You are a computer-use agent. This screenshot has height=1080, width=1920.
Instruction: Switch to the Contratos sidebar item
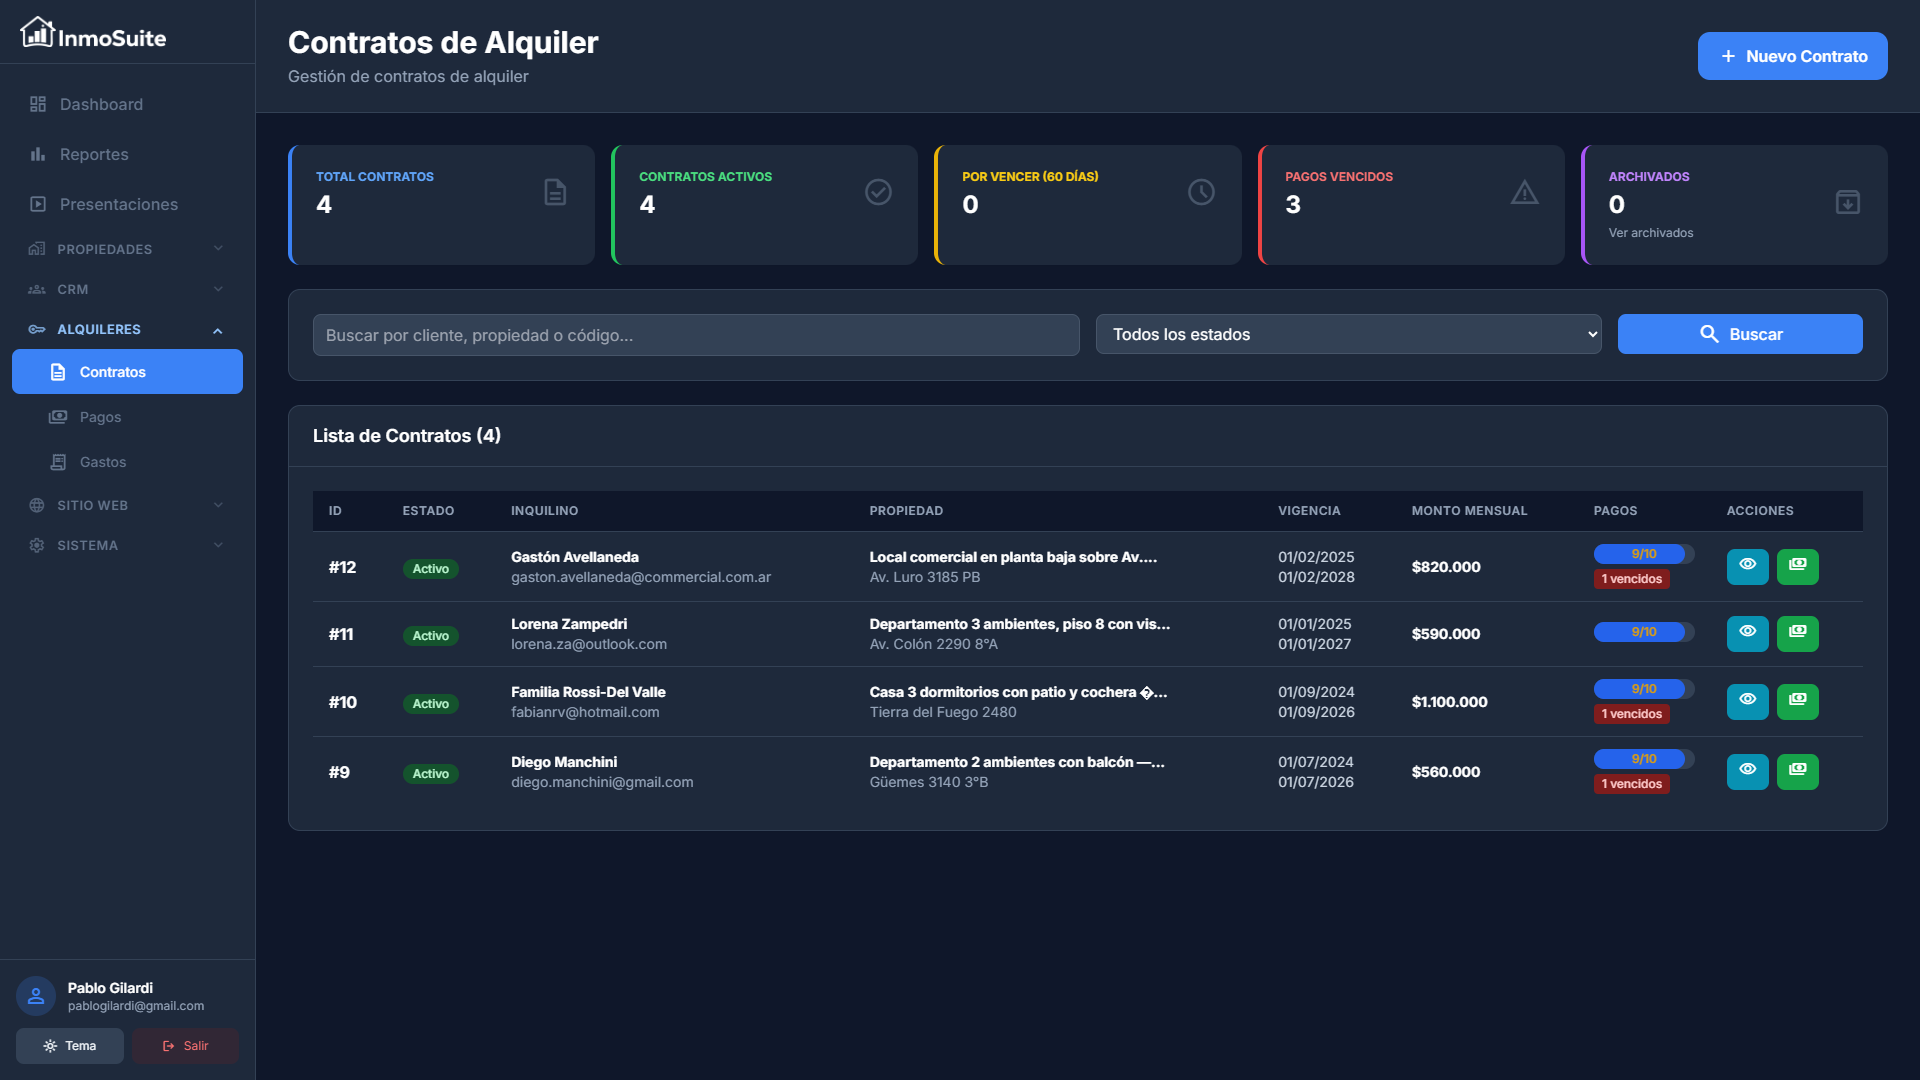tap(113, 371)
